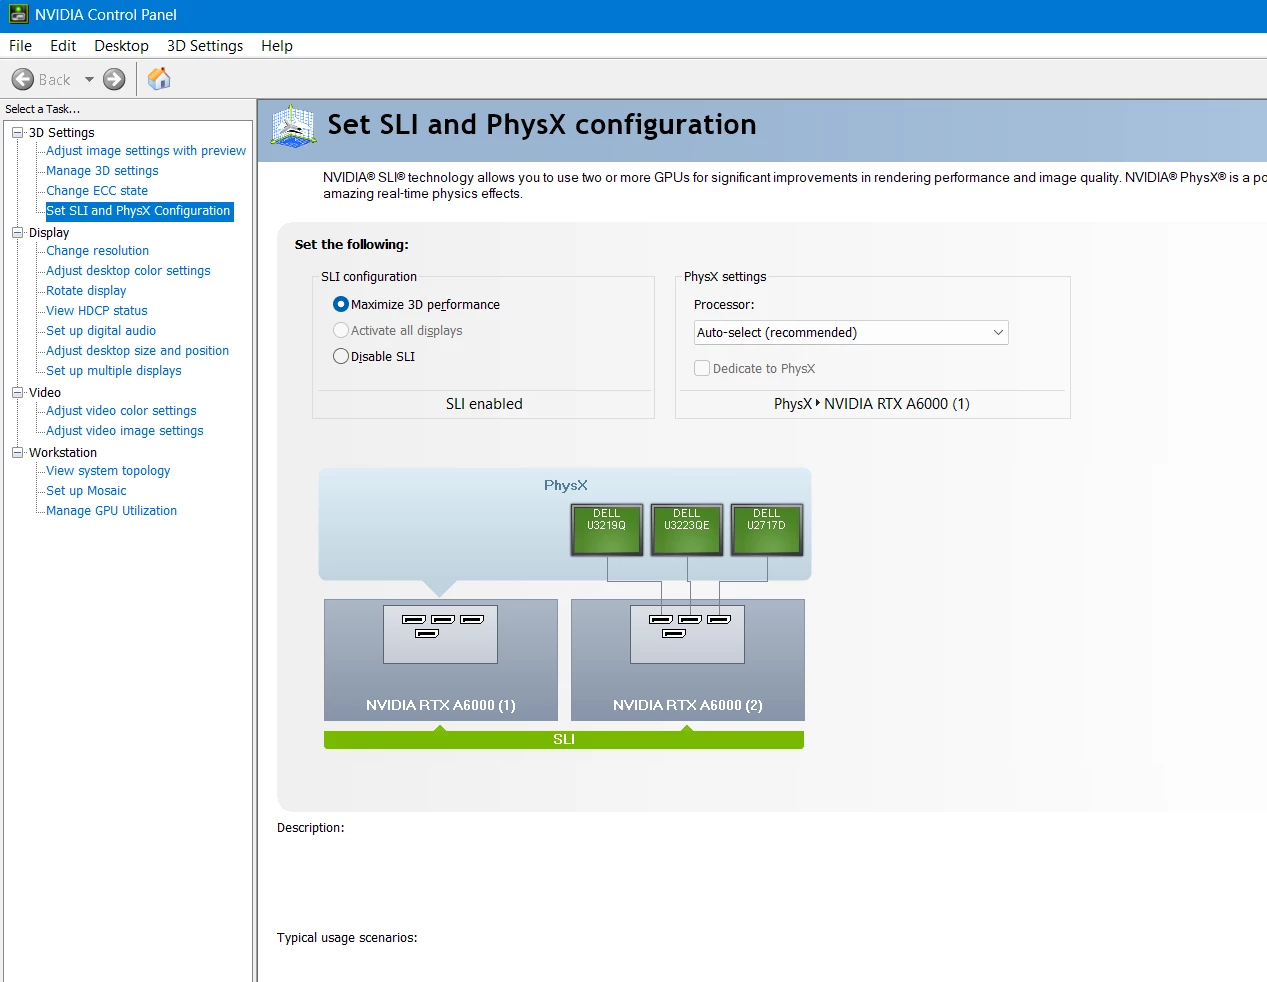1267x982 pixels.
Task: Click the NVIDIA Control Panel title icon
Action: coord(18,14)
